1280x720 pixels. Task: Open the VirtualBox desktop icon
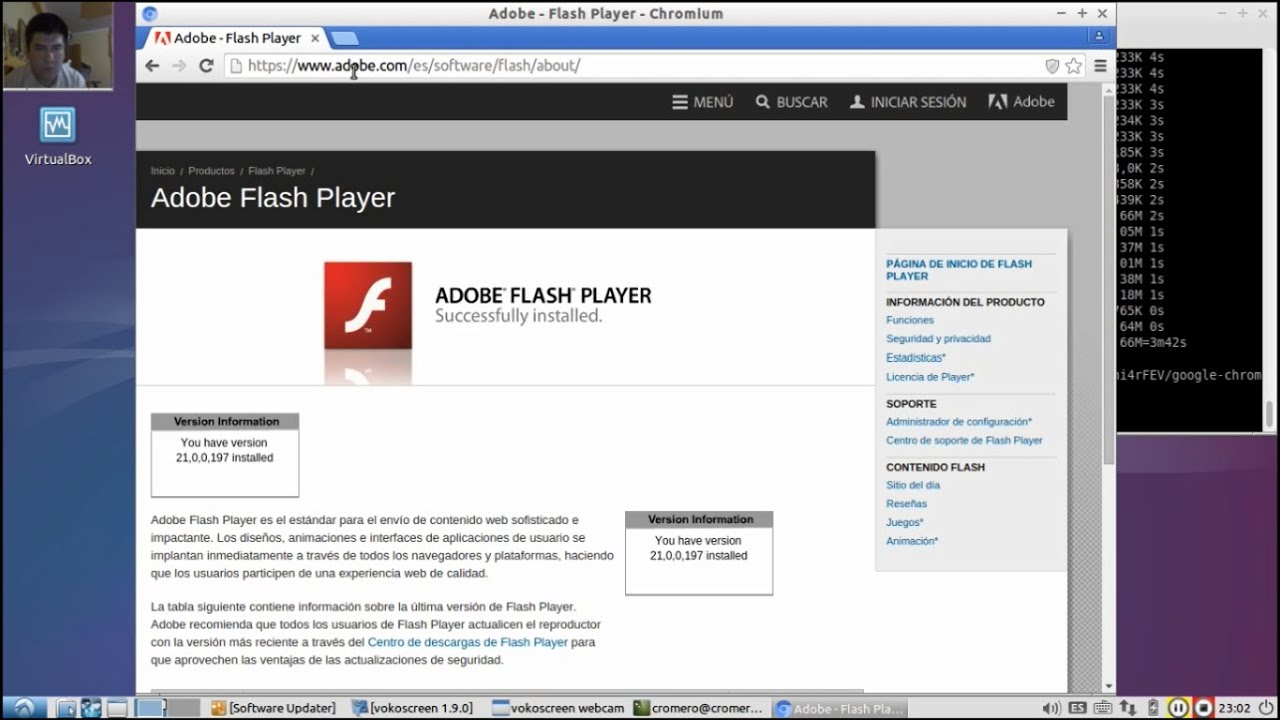click(58, 137)
